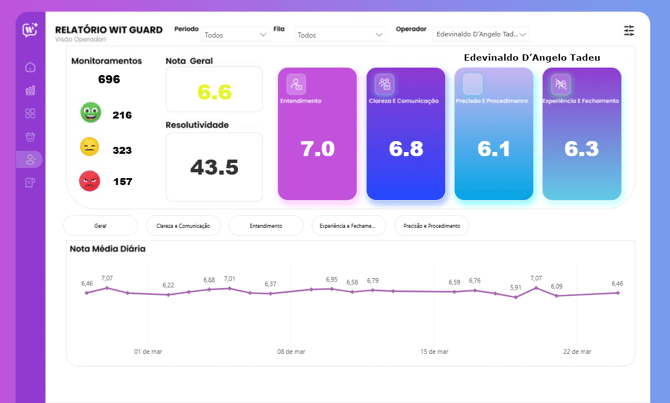Click the Nota Geral 6.6 box
Viewport: 670px width, 403px height.
pos(214,89)
